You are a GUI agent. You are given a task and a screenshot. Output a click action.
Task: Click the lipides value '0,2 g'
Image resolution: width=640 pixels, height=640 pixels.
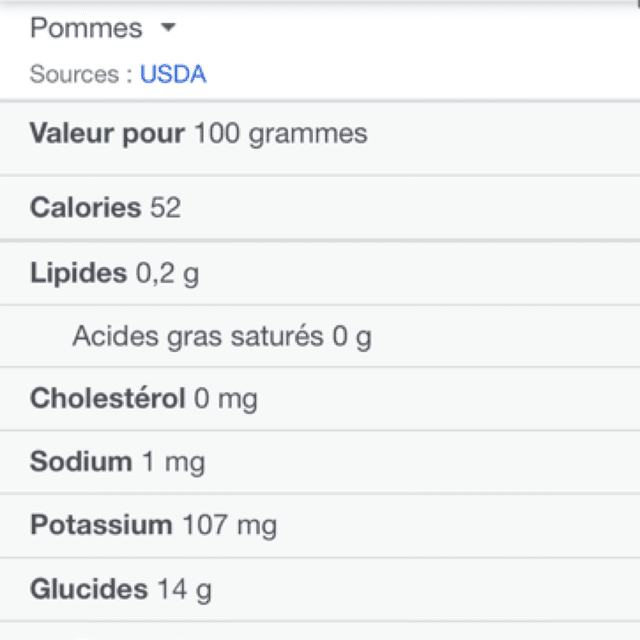[x=167, y=272]
